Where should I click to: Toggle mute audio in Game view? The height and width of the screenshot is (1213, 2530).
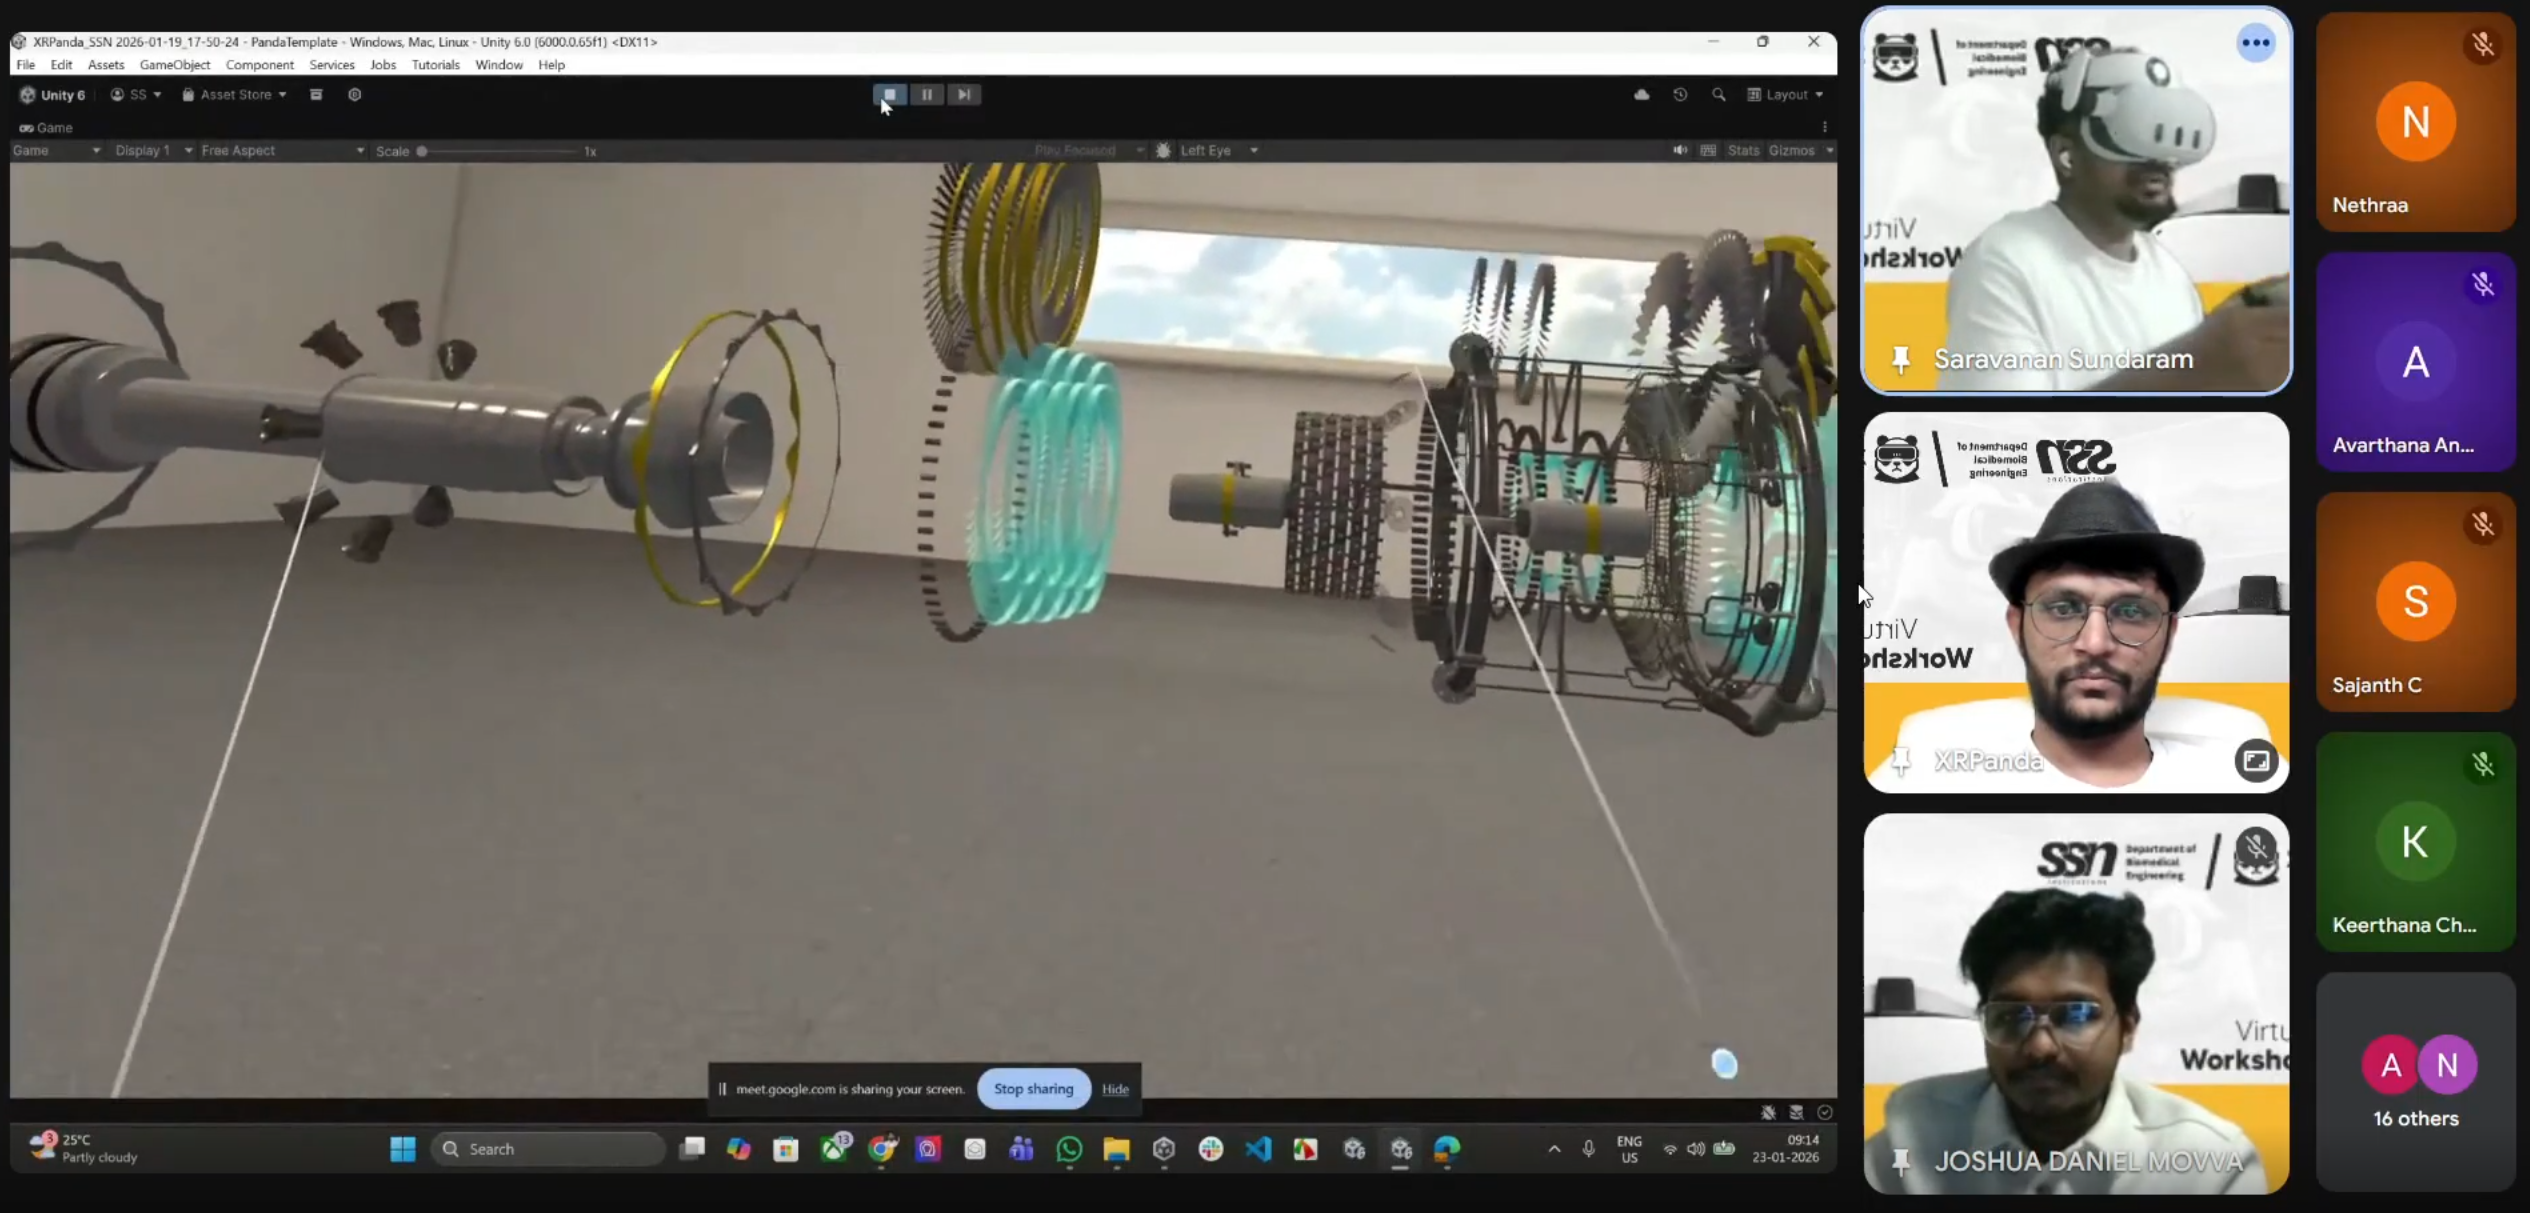click(x=1679, y=150)
